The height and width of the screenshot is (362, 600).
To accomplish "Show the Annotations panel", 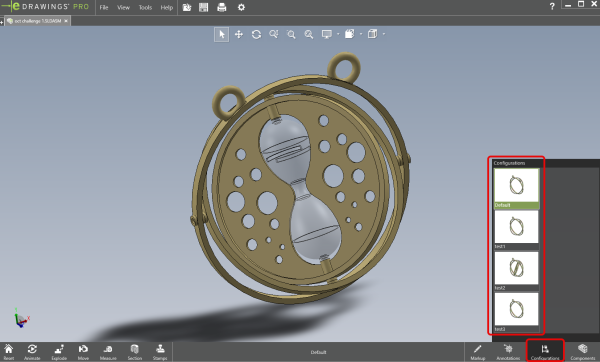I will click(508, 352).
